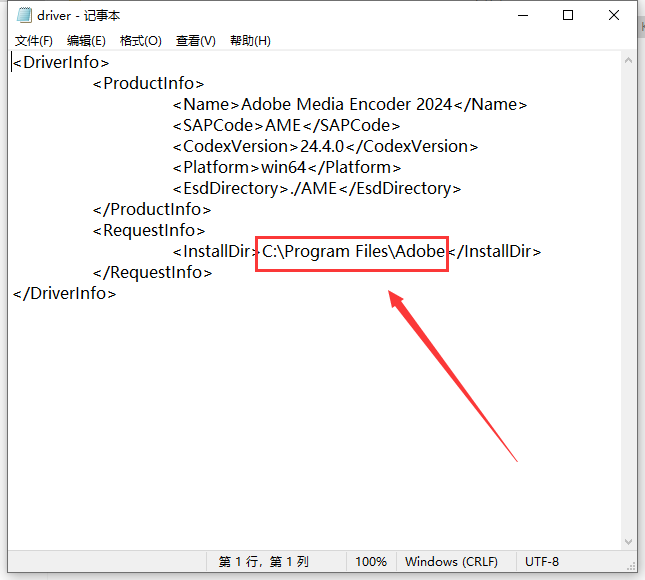Screen dimensions: 645x580
Task: Open the 编辑(E) menu
Action: click(86, 41)
